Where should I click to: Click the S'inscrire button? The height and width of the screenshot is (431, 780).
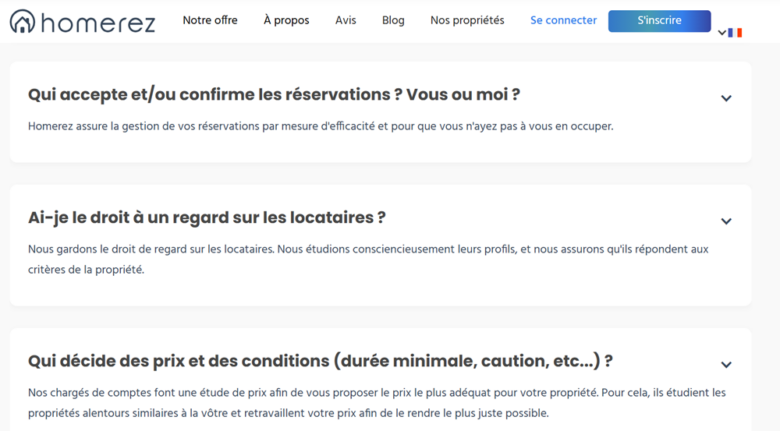click(x=659, y=21)
